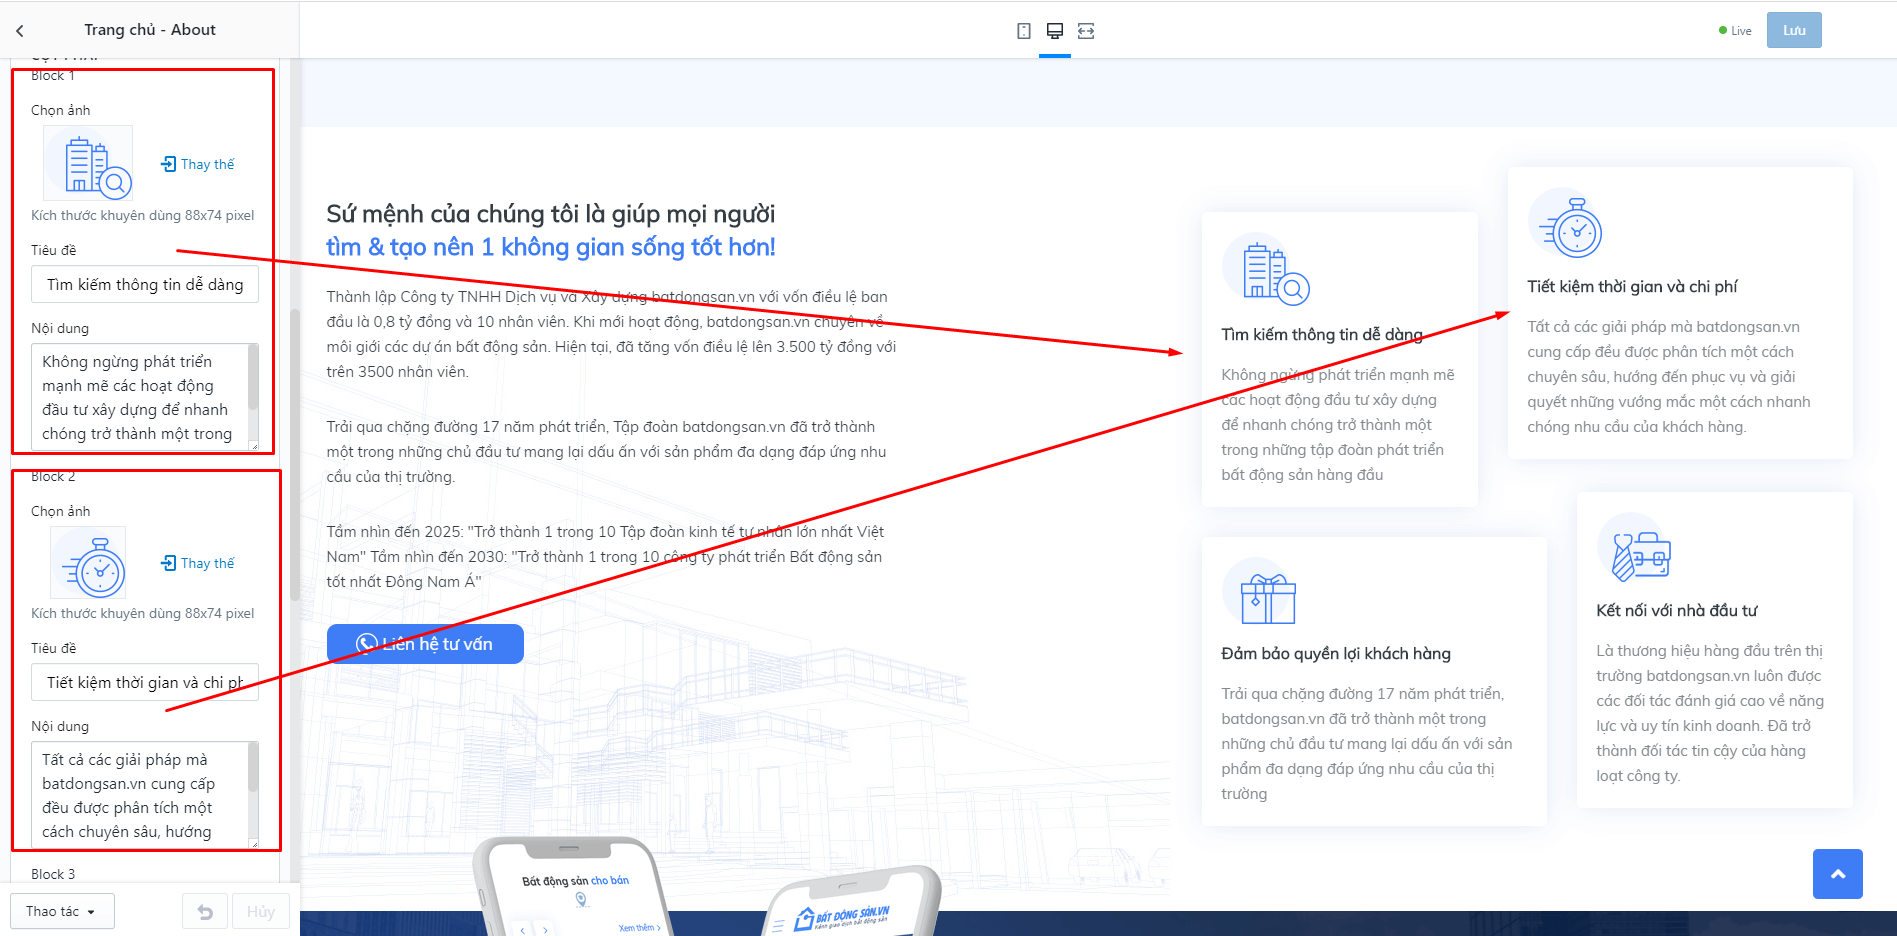Click into the Block 2 Nội dung textarea

139,795
